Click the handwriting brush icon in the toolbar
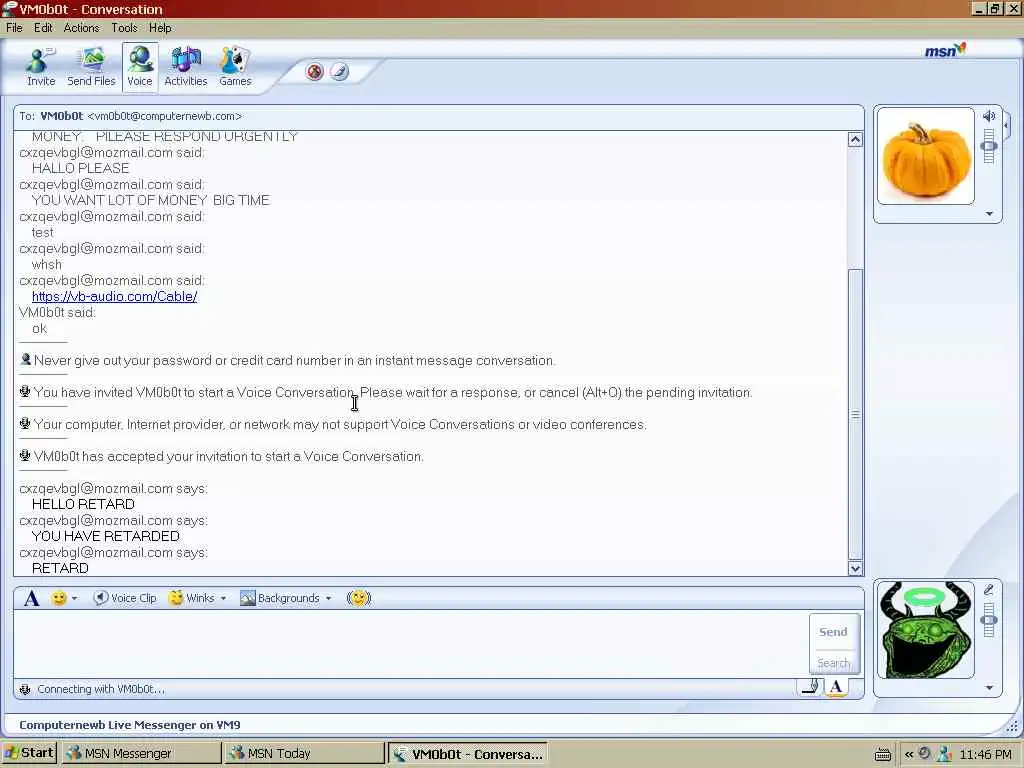 [339, 71]
